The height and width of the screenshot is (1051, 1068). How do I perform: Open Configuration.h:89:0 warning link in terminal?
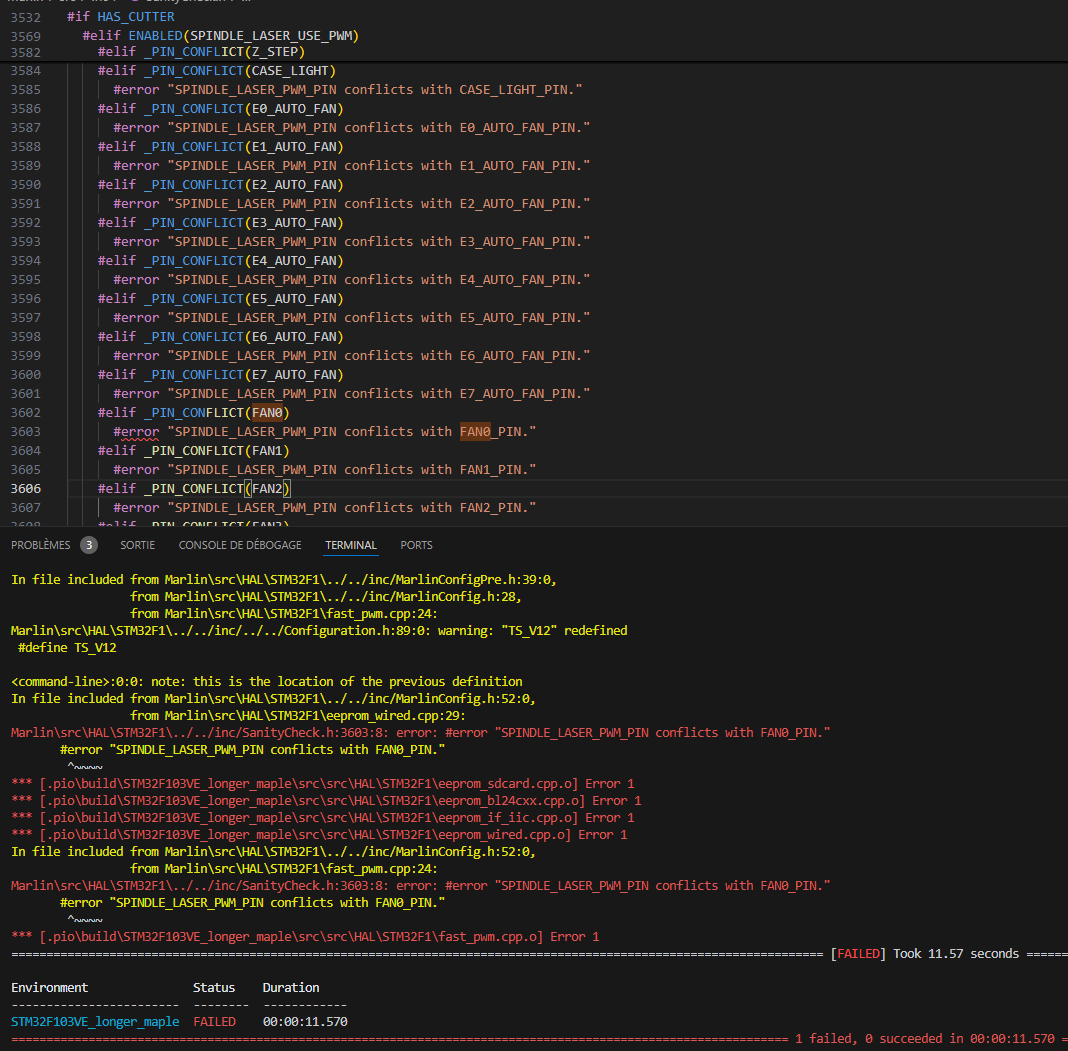click(x=220, y=630)
